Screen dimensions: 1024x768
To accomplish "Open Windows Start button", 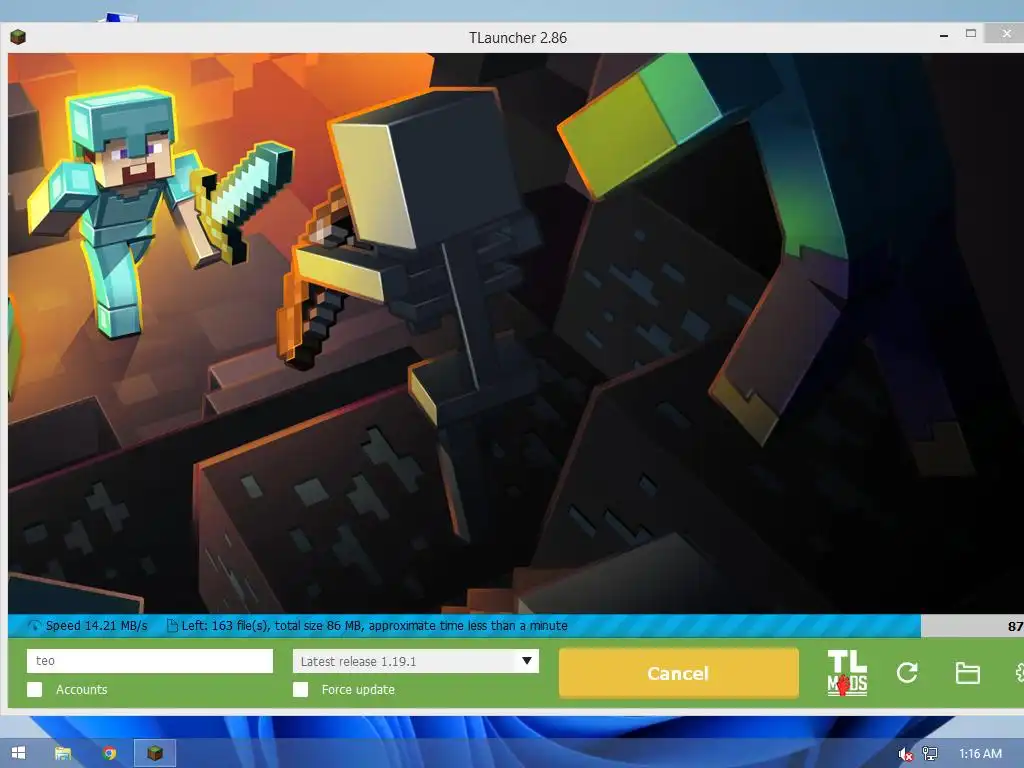I will click(x=18, y=753).
